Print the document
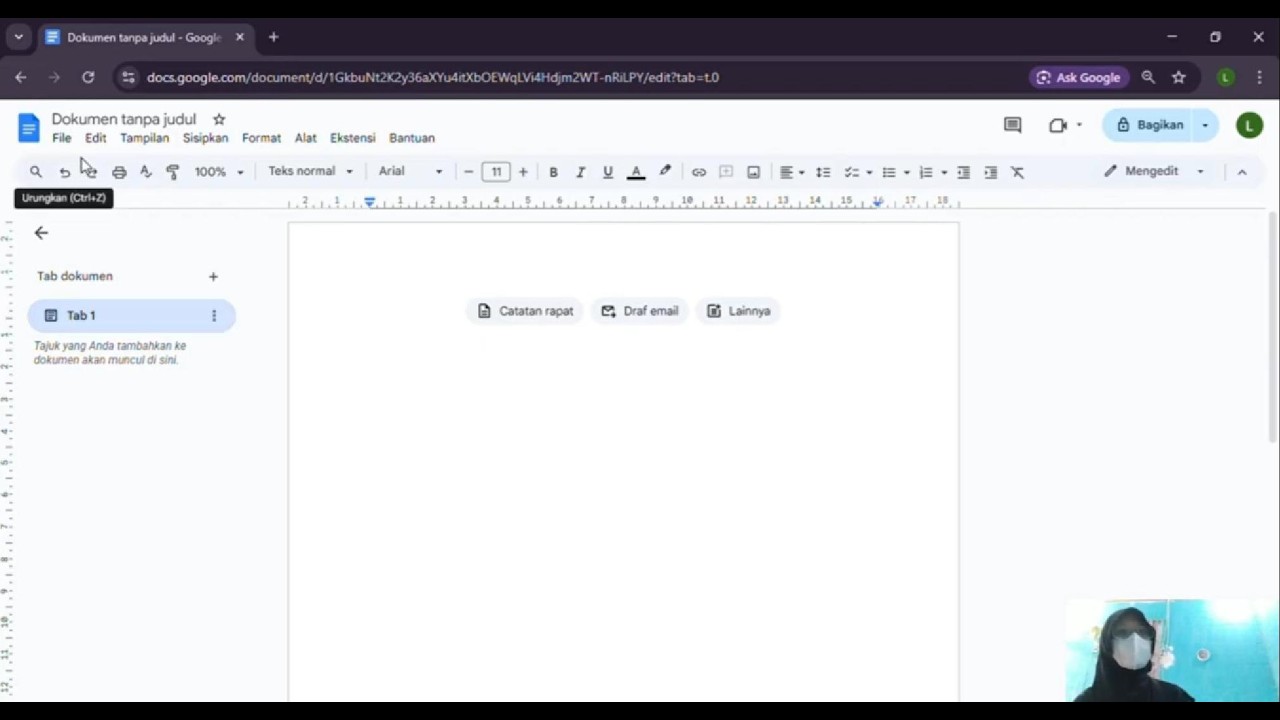 [119, 172]
